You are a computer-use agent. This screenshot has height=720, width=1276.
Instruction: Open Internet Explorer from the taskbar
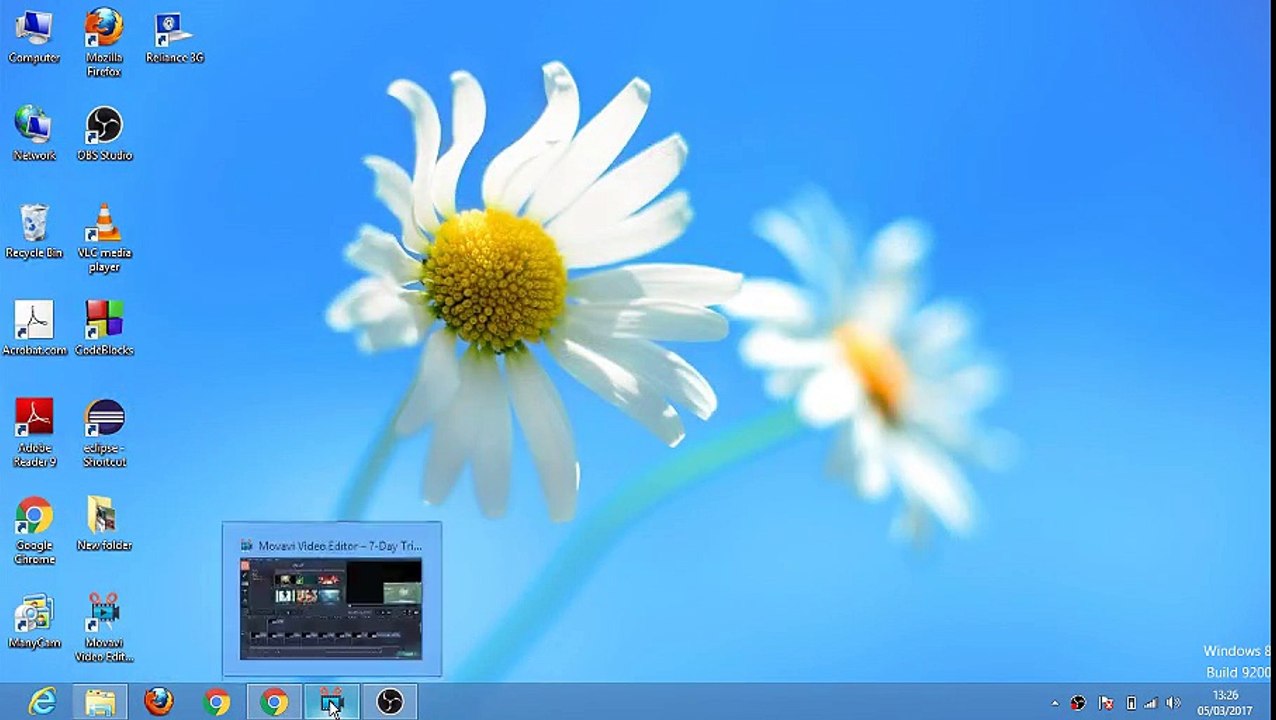coord(42,702)
